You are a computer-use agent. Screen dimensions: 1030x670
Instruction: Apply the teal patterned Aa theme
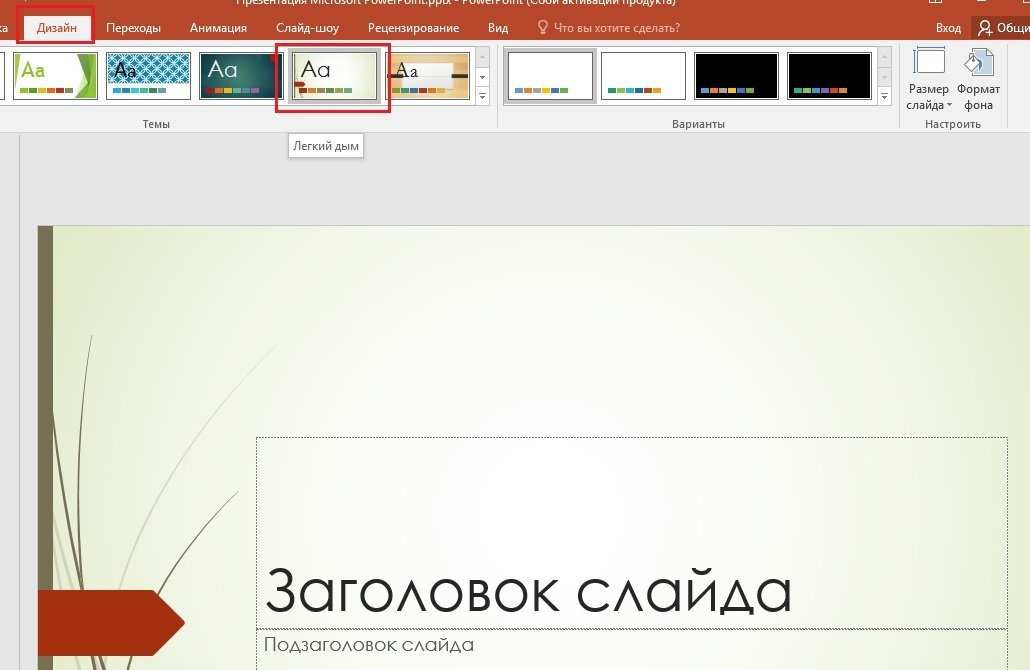[148, 75]
